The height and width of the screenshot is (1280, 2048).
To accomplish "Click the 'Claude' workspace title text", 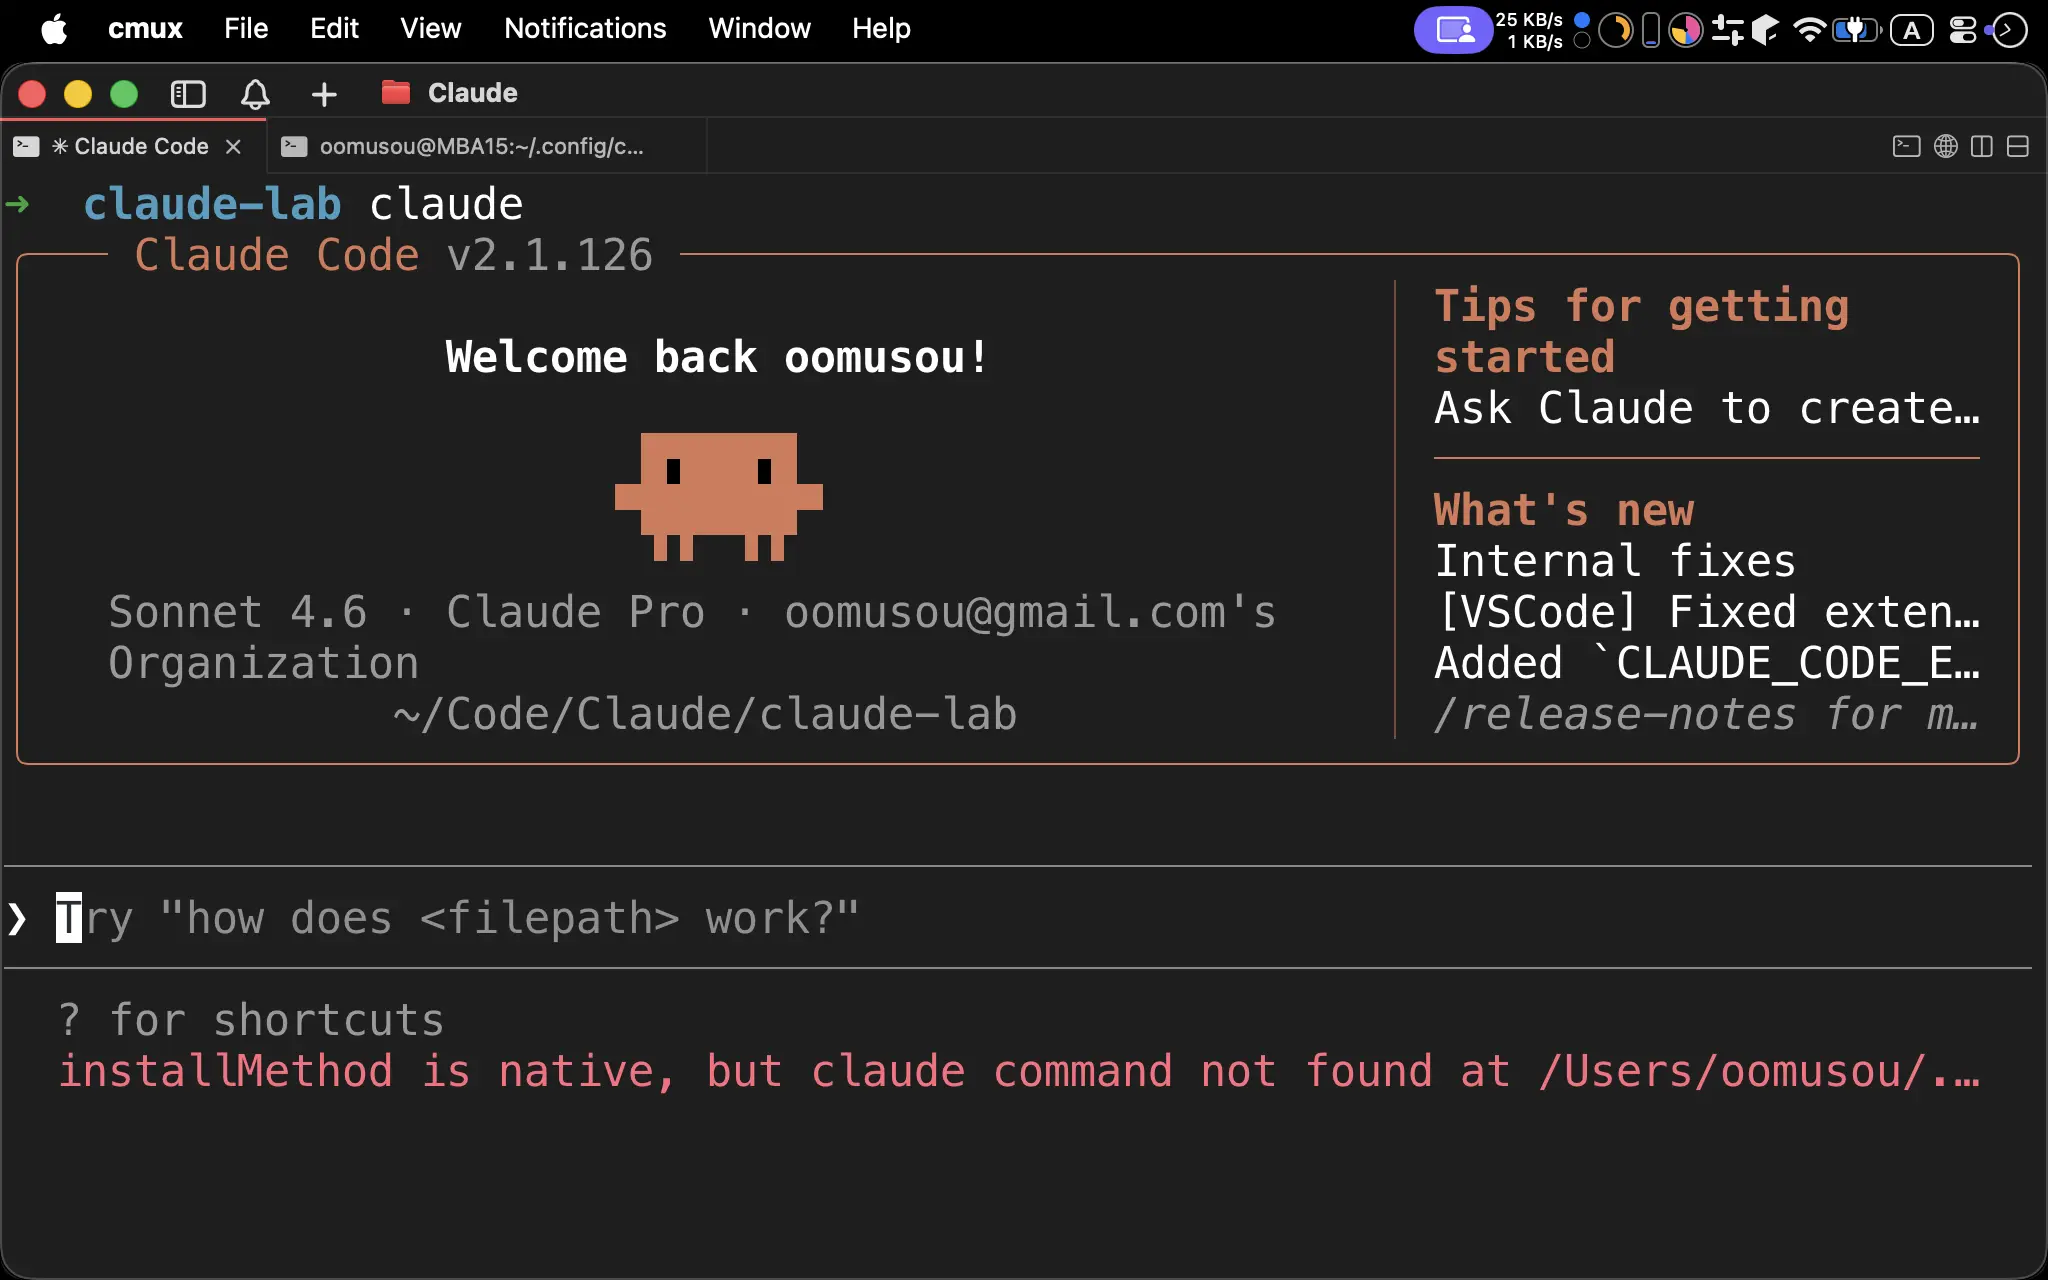I will coord(473,93).
